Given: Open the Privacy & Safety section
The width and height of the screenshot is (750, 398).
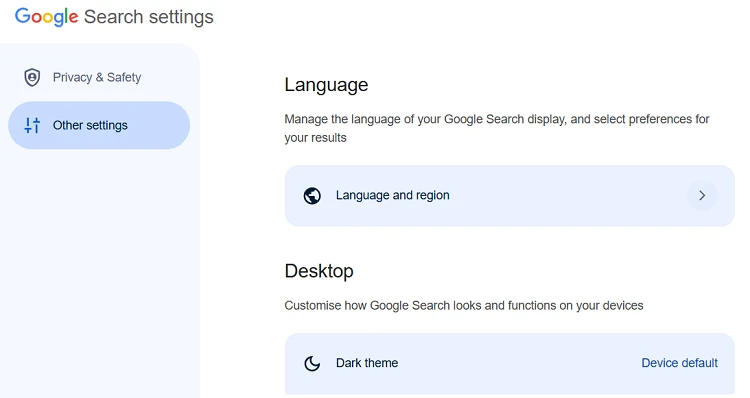Looking at the screenshot, I should pyautogui.click(x=99, y=77).
